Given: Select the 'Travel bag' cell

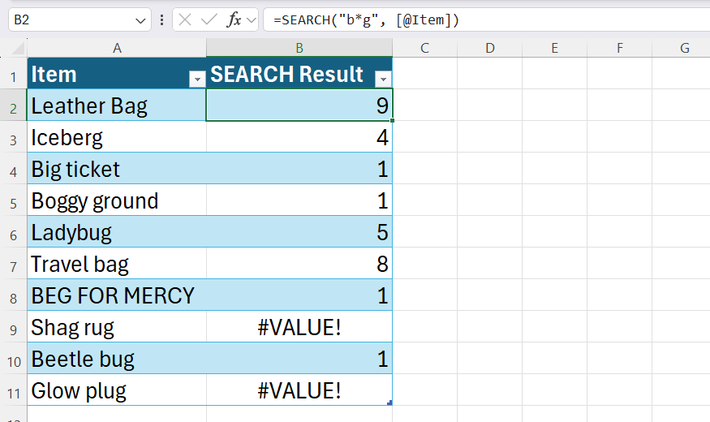Looking at the screenshot, I should (117, 264).
